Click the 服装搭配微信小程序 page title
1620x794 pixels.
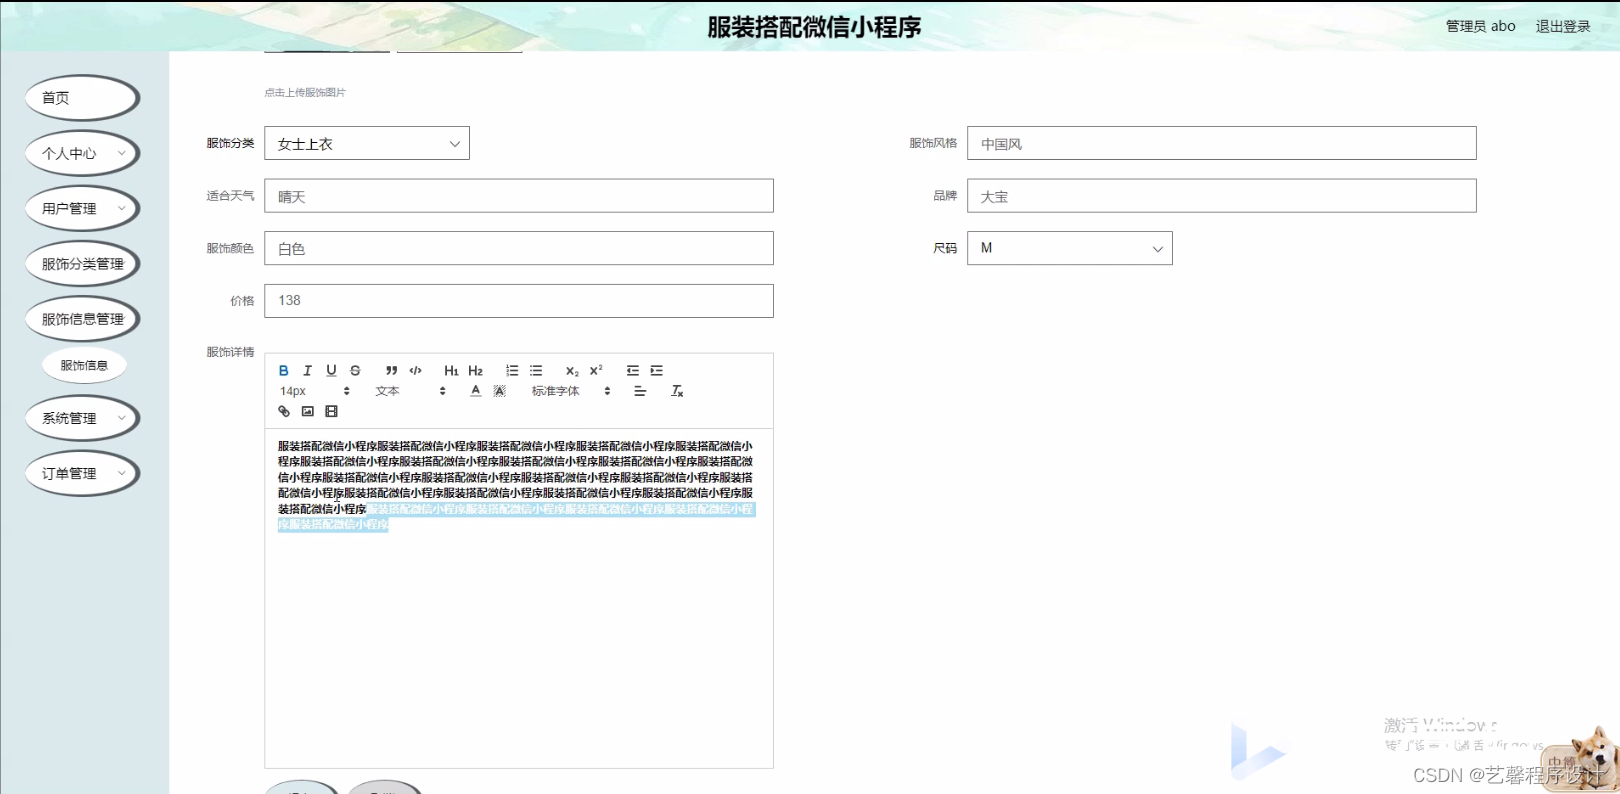pos(814,27)
